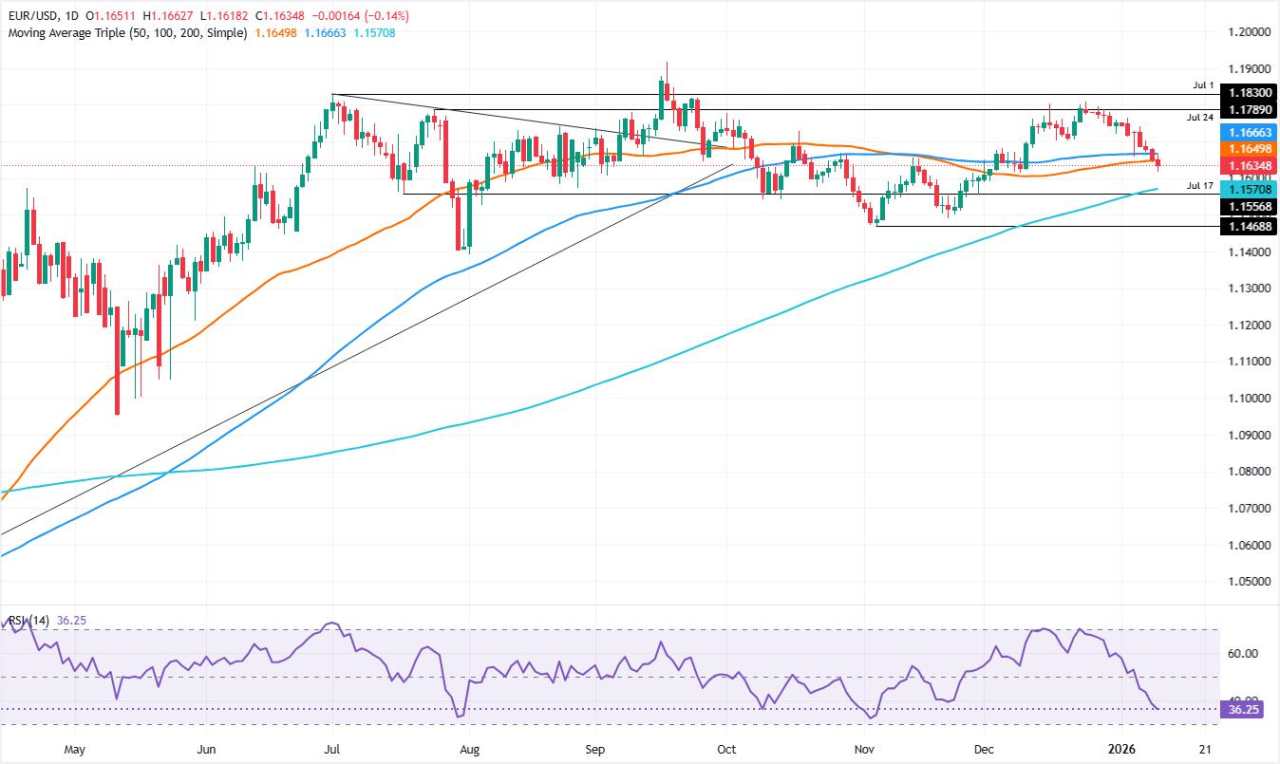Click the EUR/USD symbol label
Screen dimensions: 1280x764
tap(28, 16)
